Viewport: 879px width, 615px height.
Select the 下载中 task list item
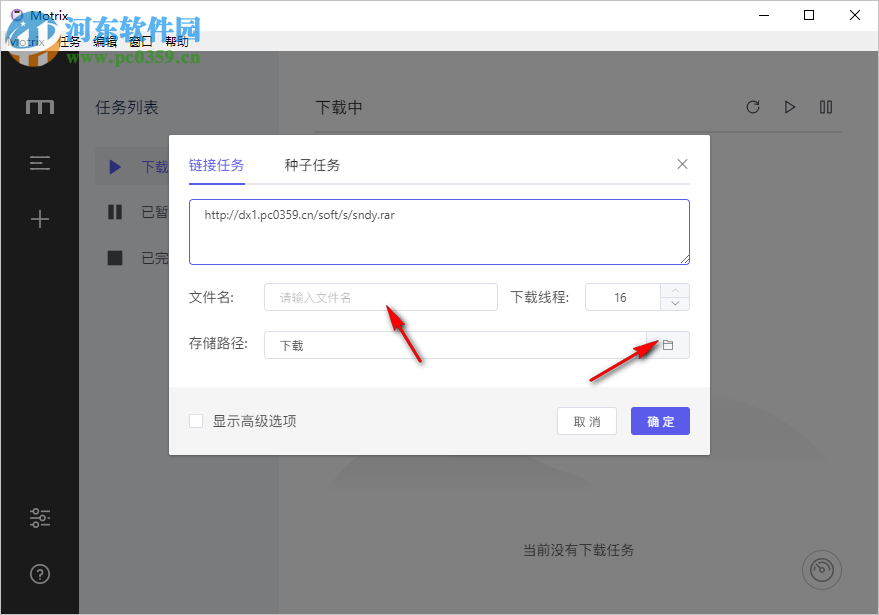tap(132, 167)
